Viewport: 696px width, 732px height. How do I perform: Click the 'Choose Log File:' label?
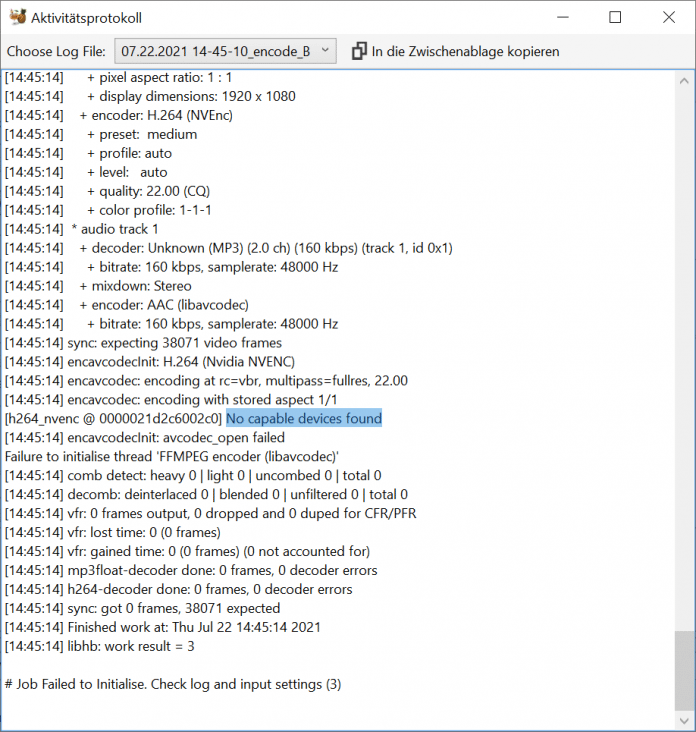pos(56,51)
